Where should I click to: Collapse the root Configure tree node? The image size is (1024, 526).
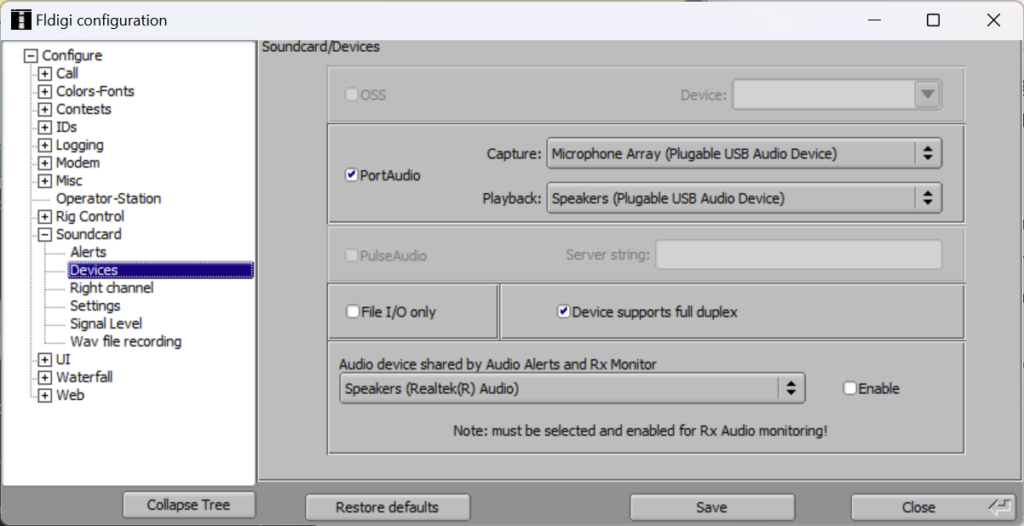(x=31, y=56)
